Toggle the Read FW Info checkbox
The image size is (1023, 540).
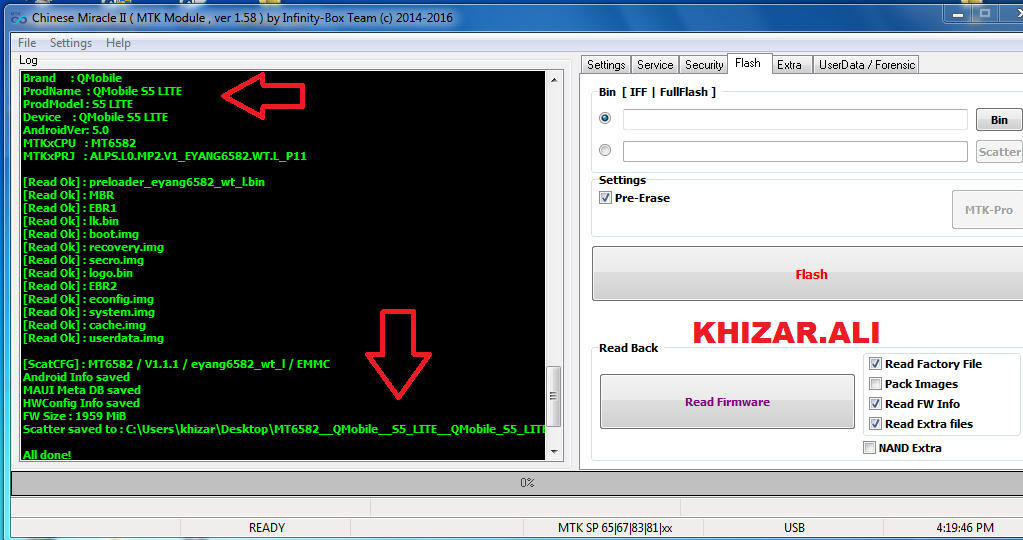(876, 404)
